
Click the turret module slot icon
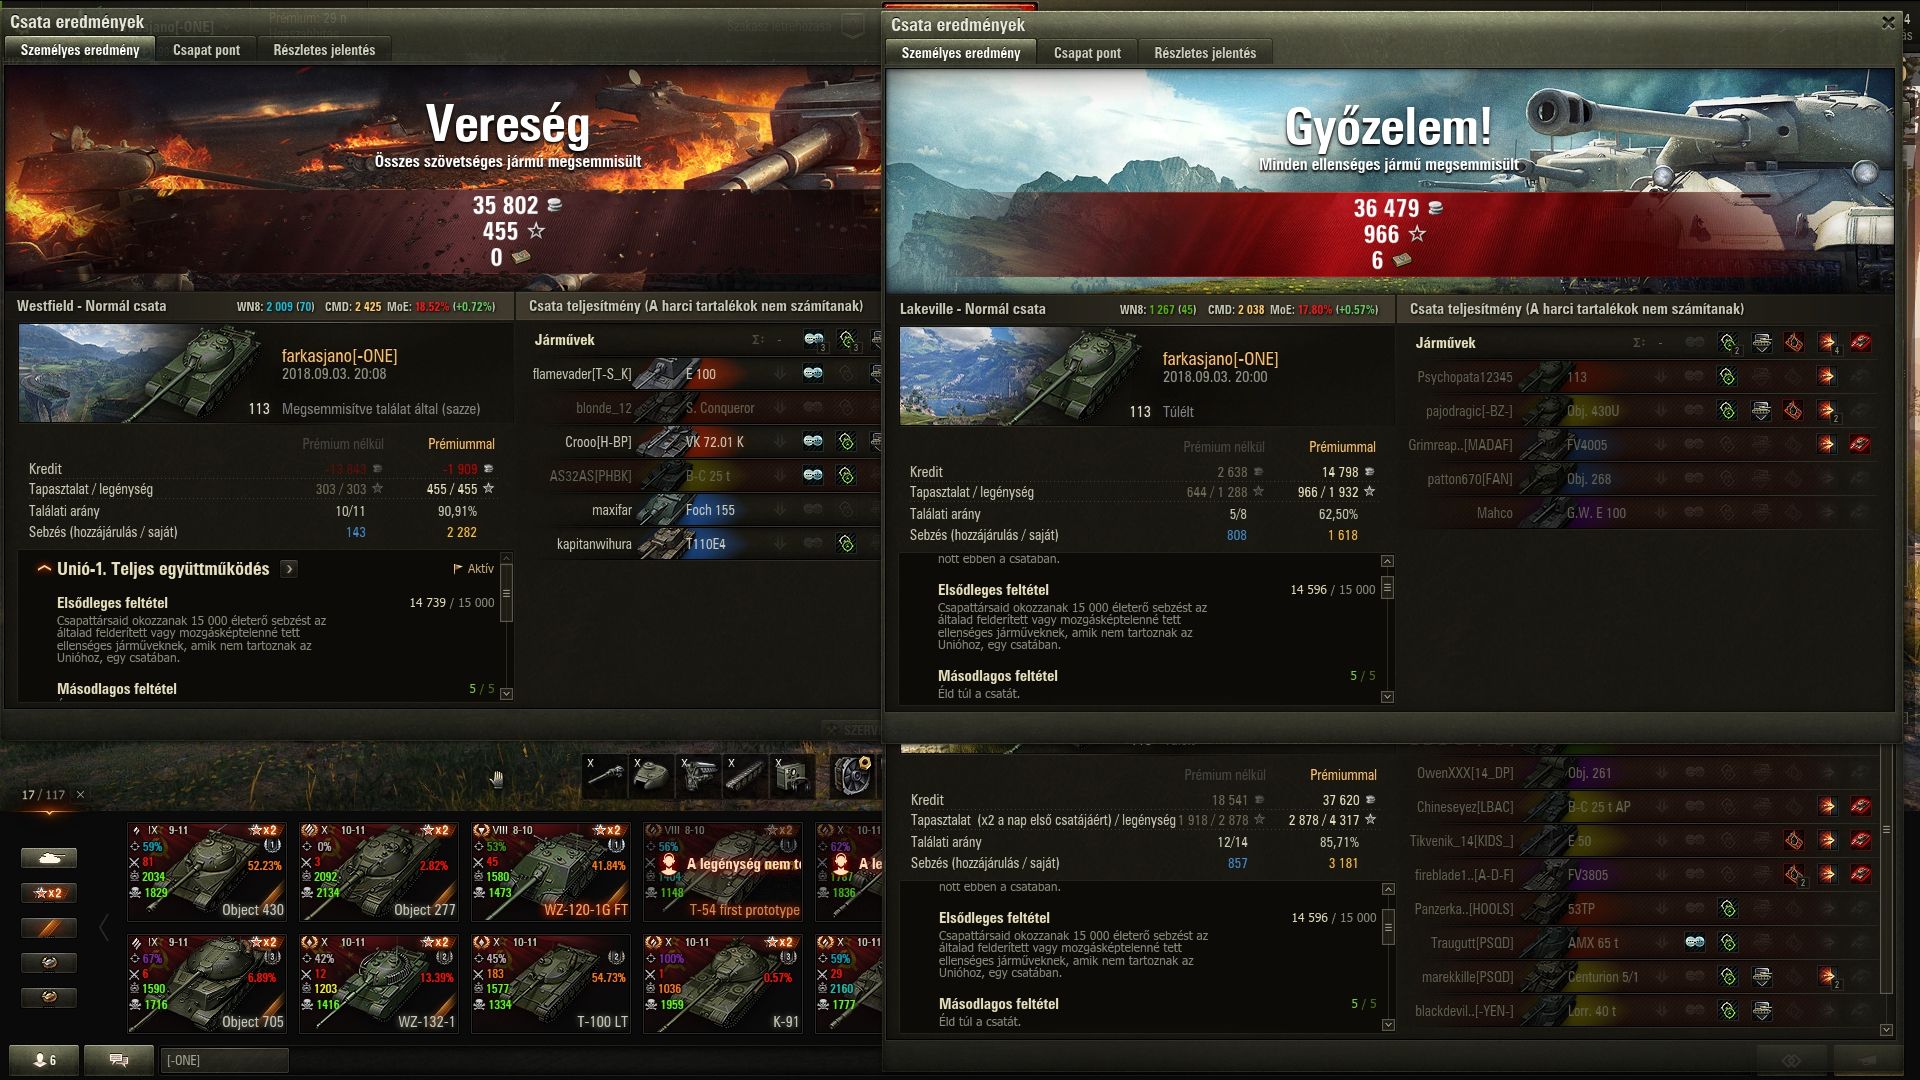click(652, 776)
